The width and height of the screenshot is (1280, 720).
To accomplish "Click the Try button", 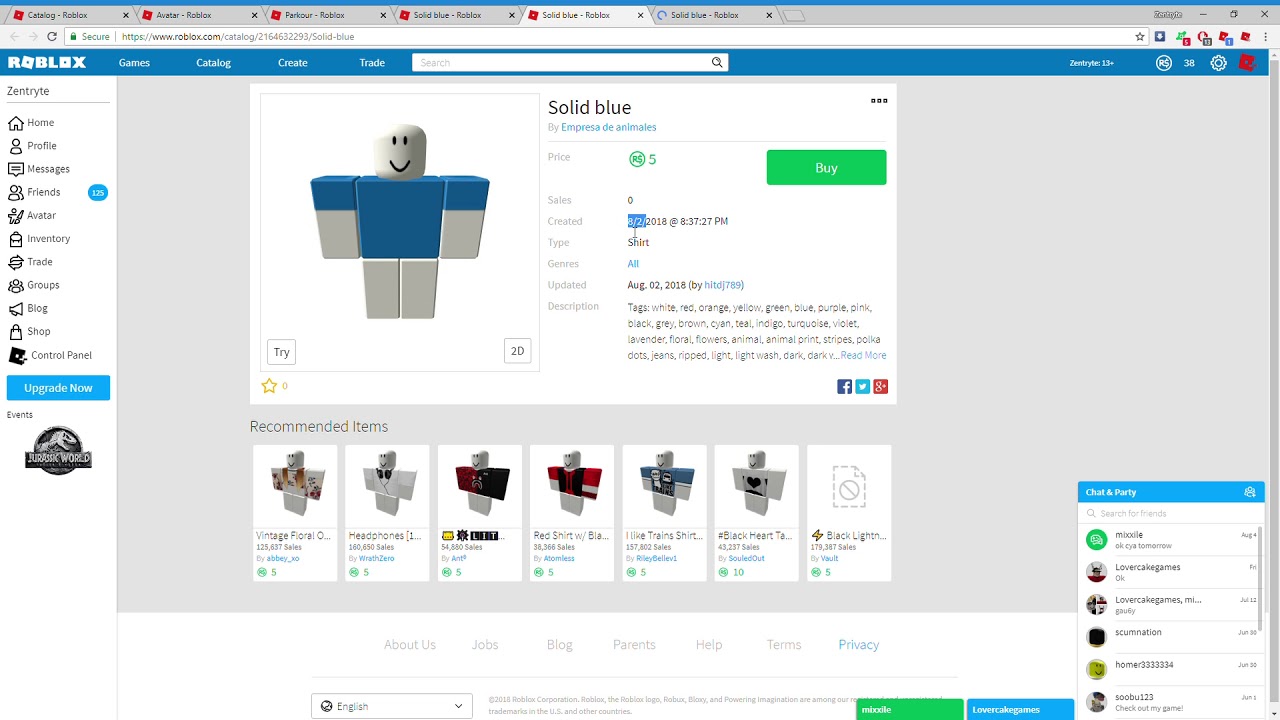I will pos(282,352).
